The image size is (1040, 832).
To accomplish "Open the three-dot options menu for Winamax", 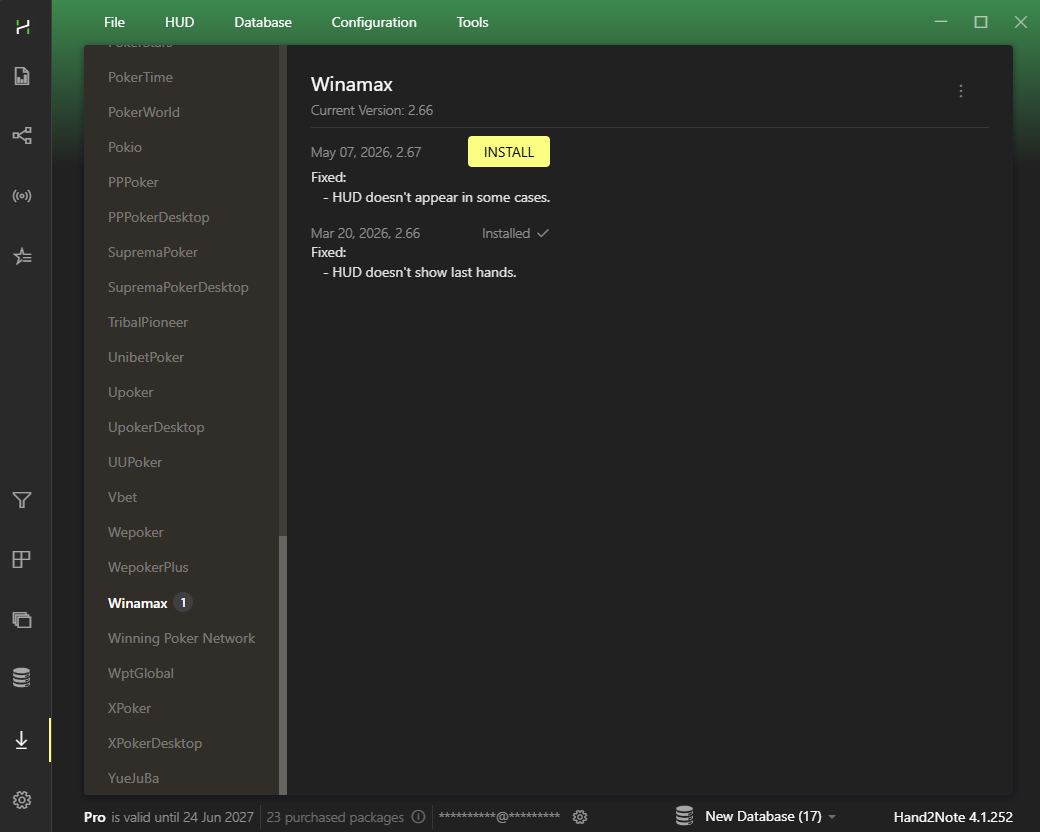I will click(x=960, y=91).
